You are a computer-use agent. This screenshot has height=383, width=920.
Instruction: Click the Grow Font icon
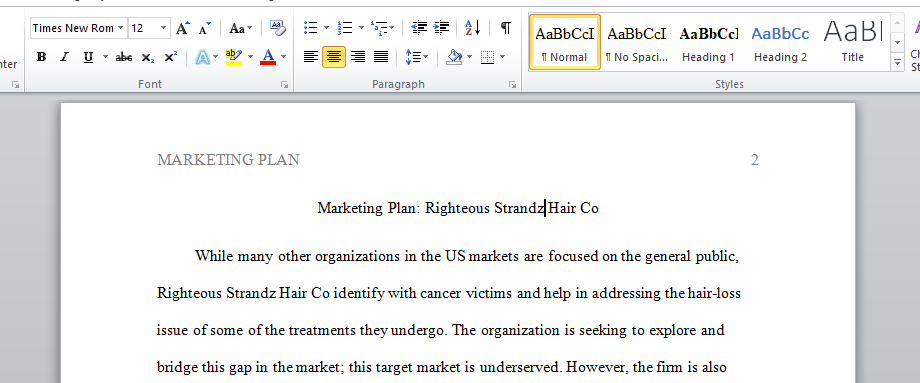[x=182, y=28]
